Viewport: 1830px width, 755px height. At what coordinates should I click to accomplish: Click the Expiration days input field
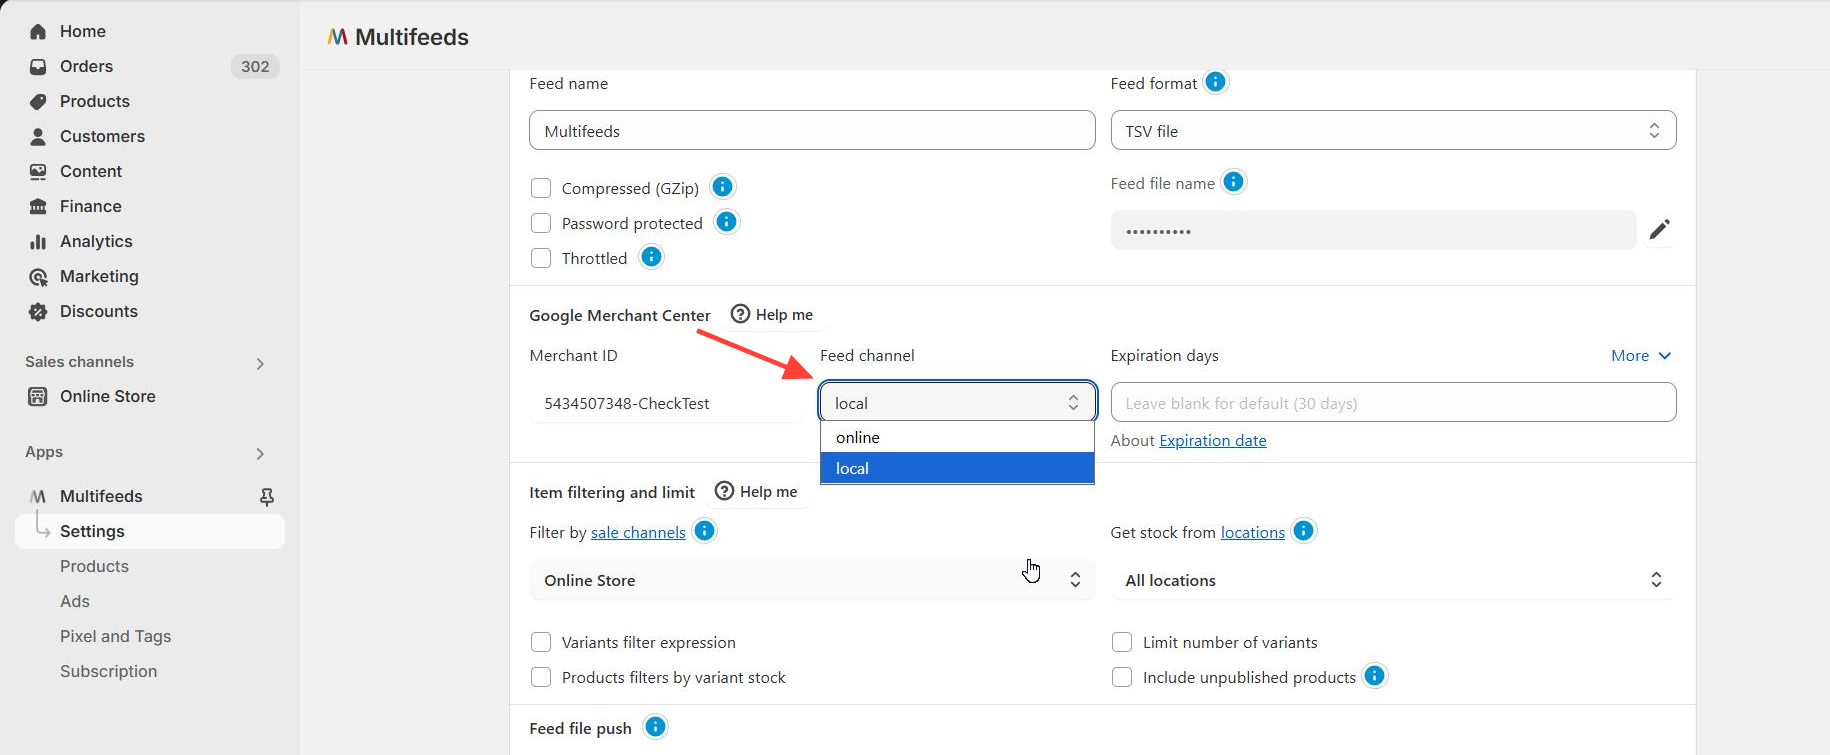[x=1393, y=403]
